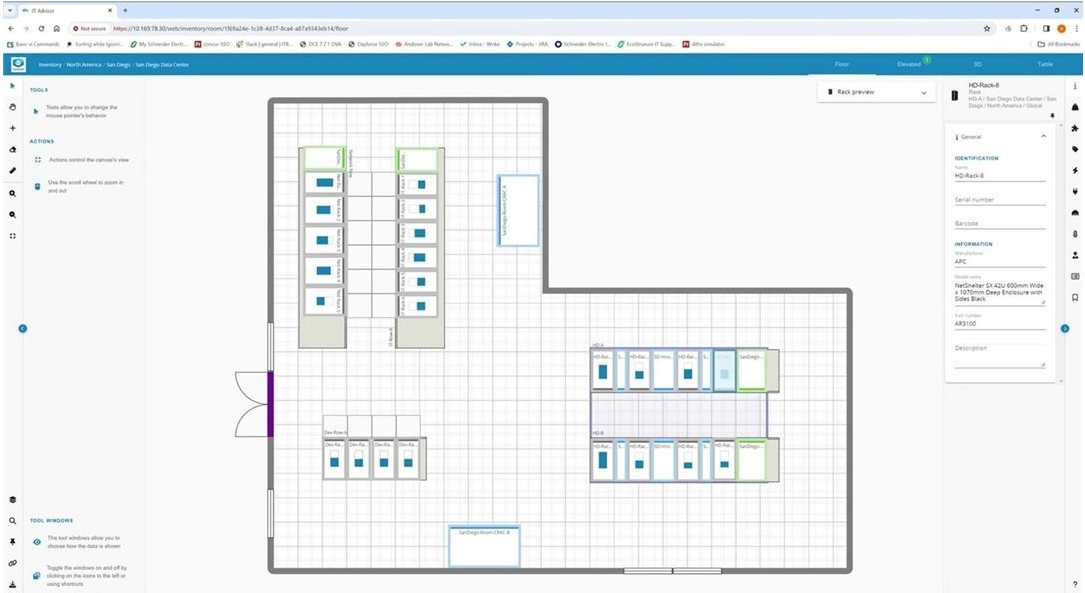The width and height of the screenshot is (1085, 593).
Task: Collapse the left tools panel arrow
Action: tap(23, 328)
